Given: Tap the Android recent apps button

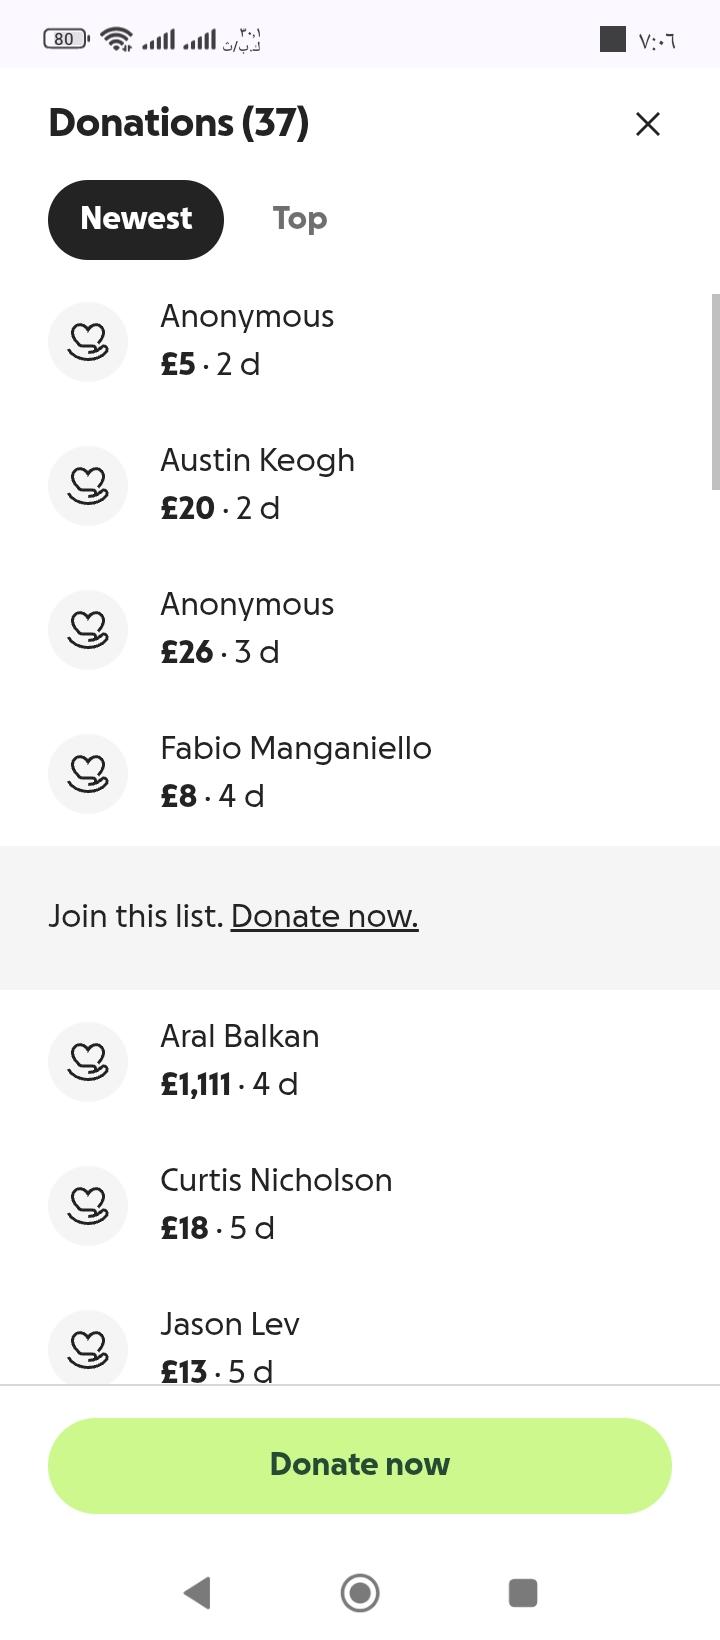Looking at the screenshot, I should coord(523,1592).
